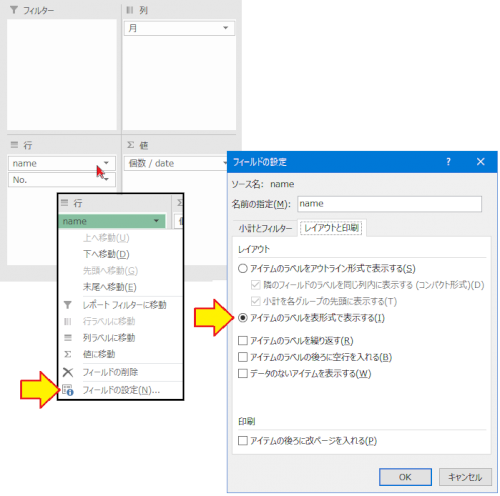Toggle the page break after item checkbox
This screenshot has width=500, height=496.
tap(243, 441)
